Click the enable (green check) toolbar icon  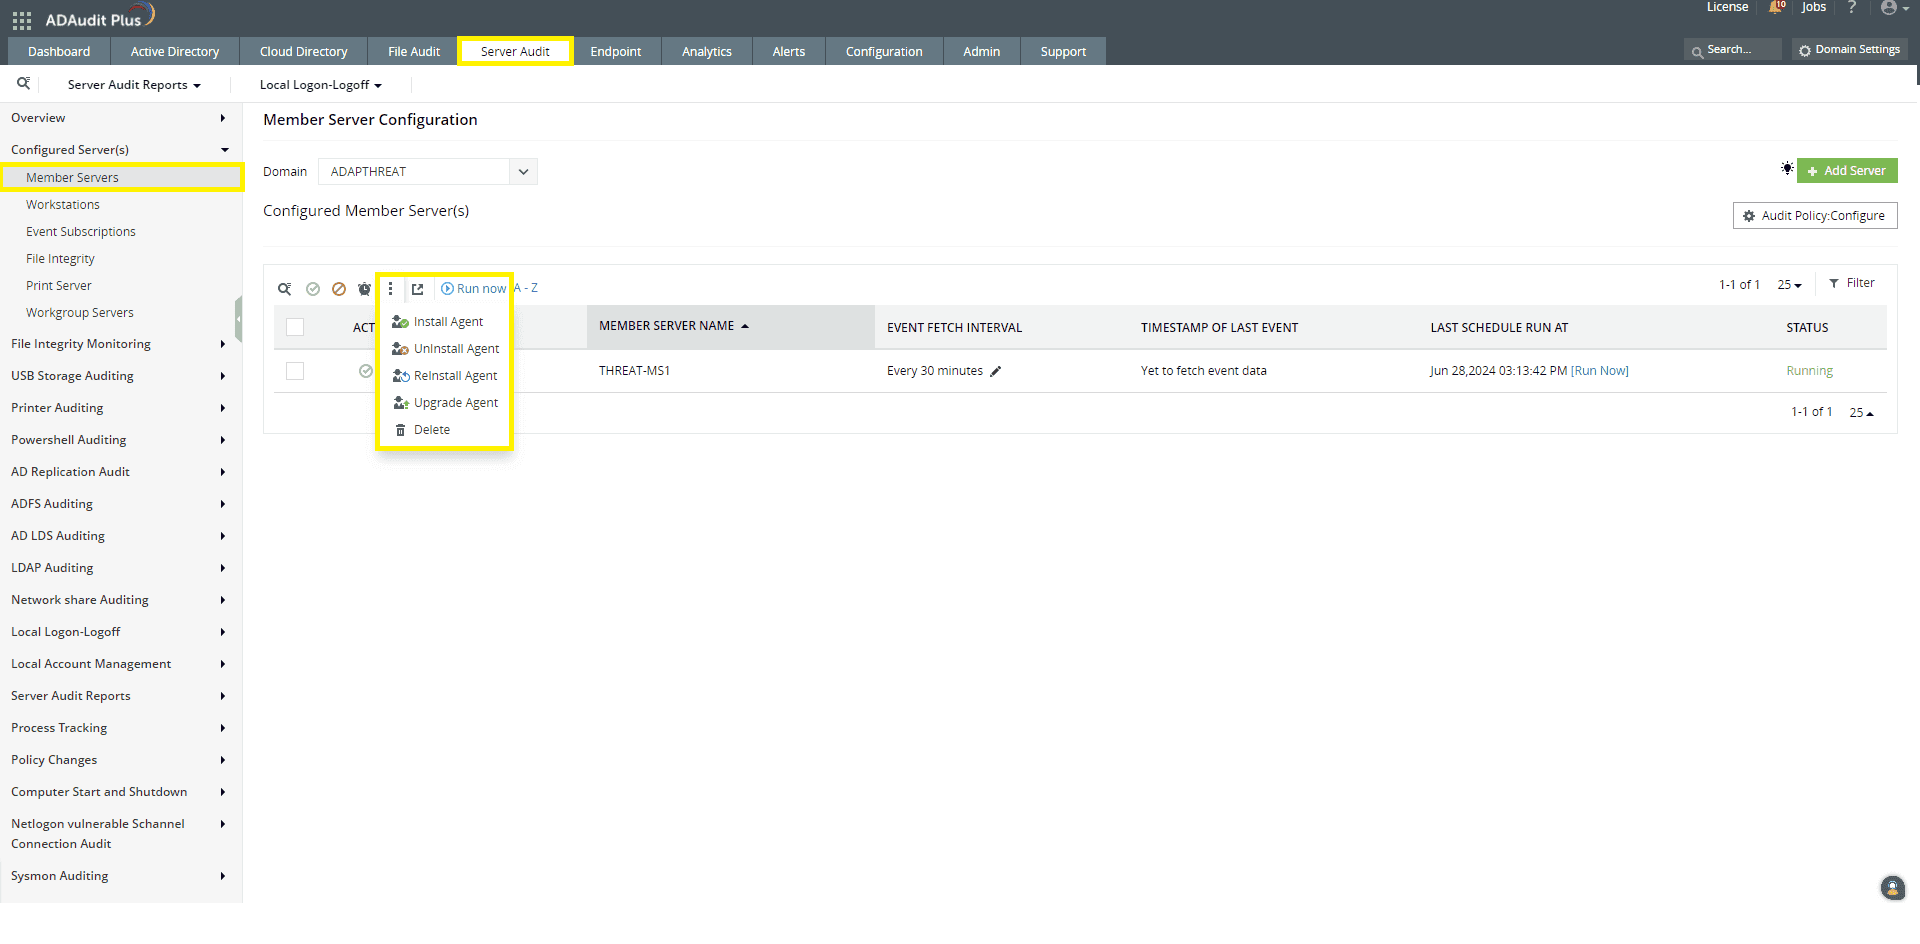(x=313, y=289)
